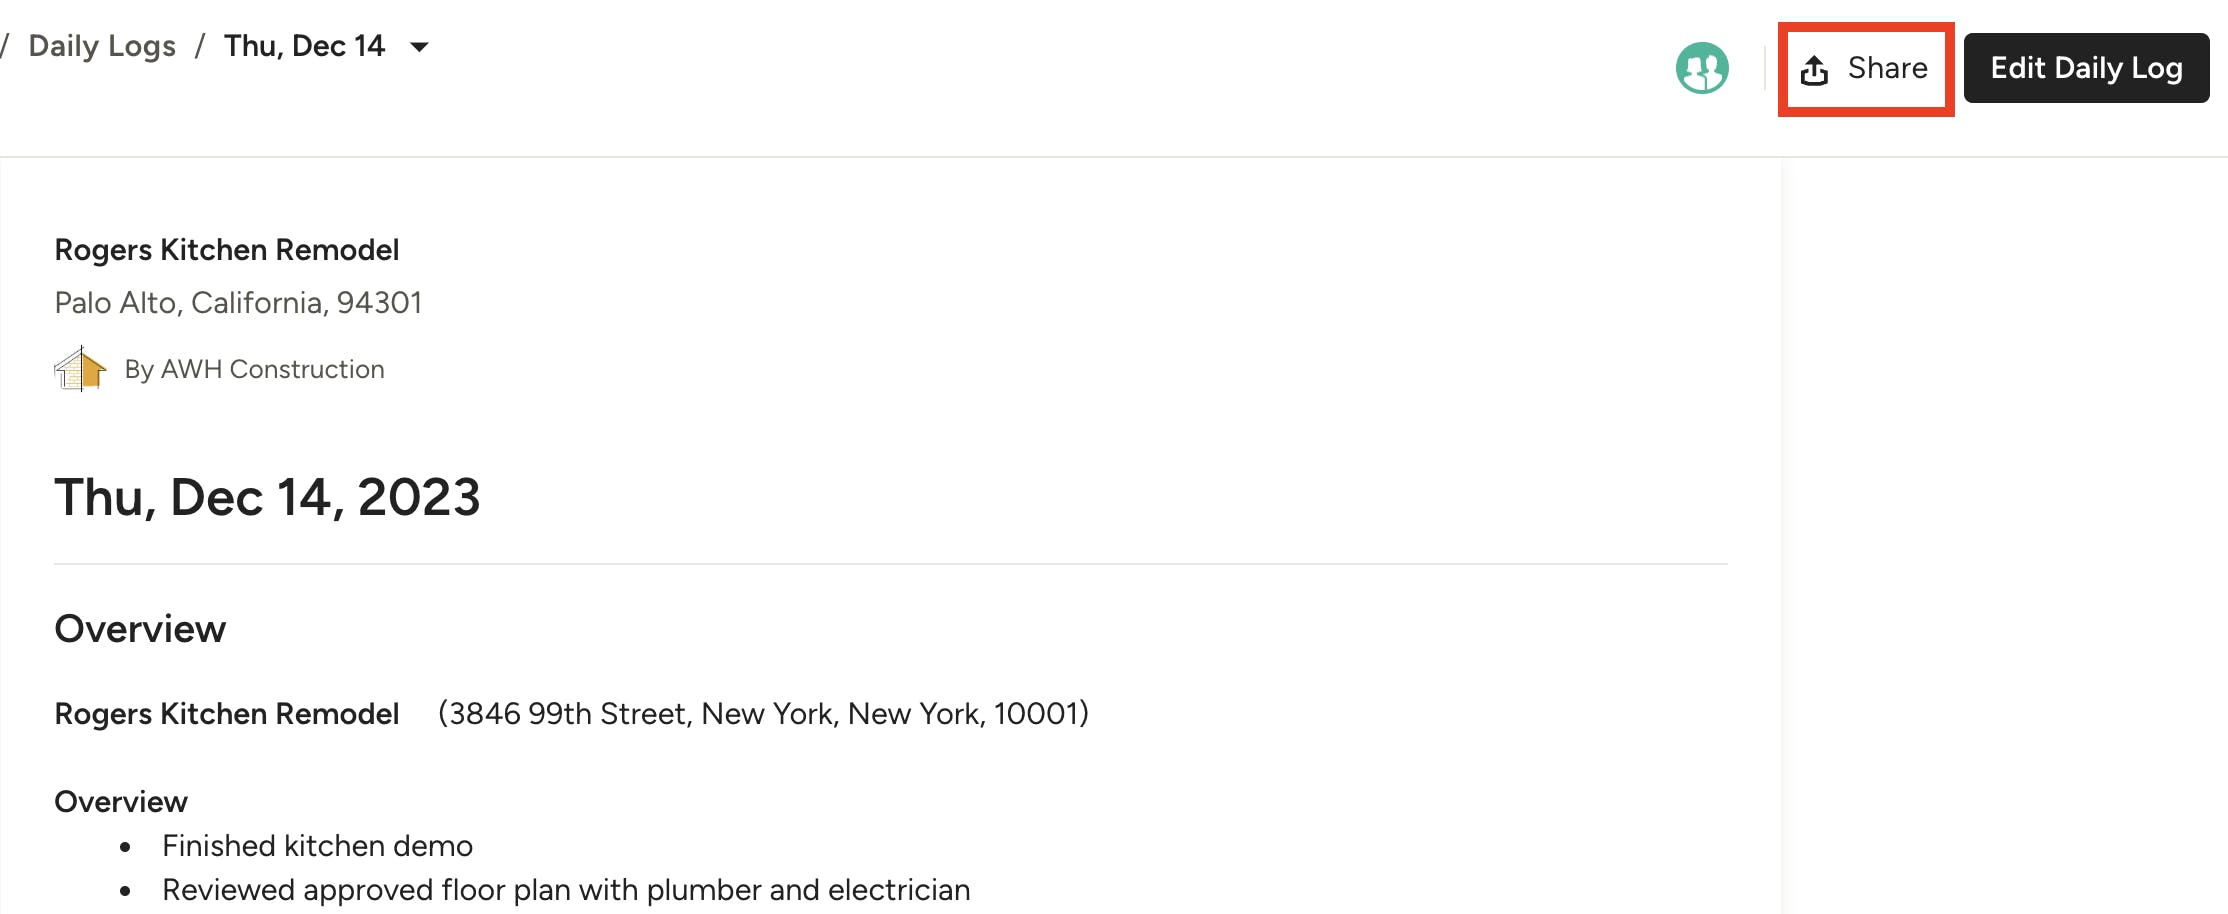Click the By AWH Construction text
Screen dimensions: 2228x914
tap(254, 369)
